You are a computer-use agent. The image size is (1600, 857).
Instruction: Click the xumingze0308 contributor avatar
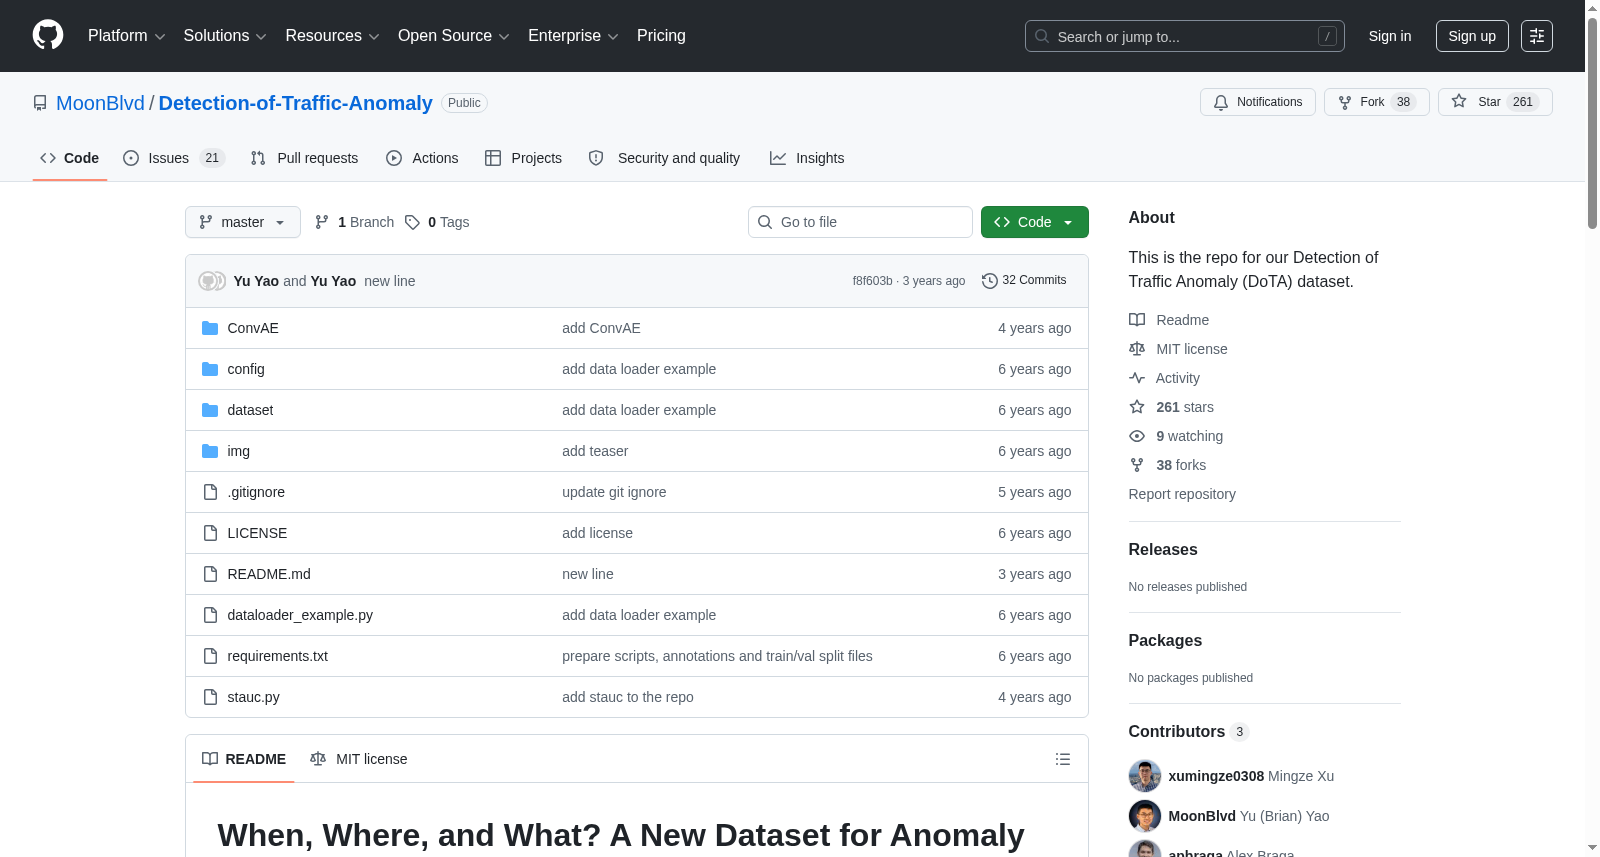click(x=1145, y=776)
